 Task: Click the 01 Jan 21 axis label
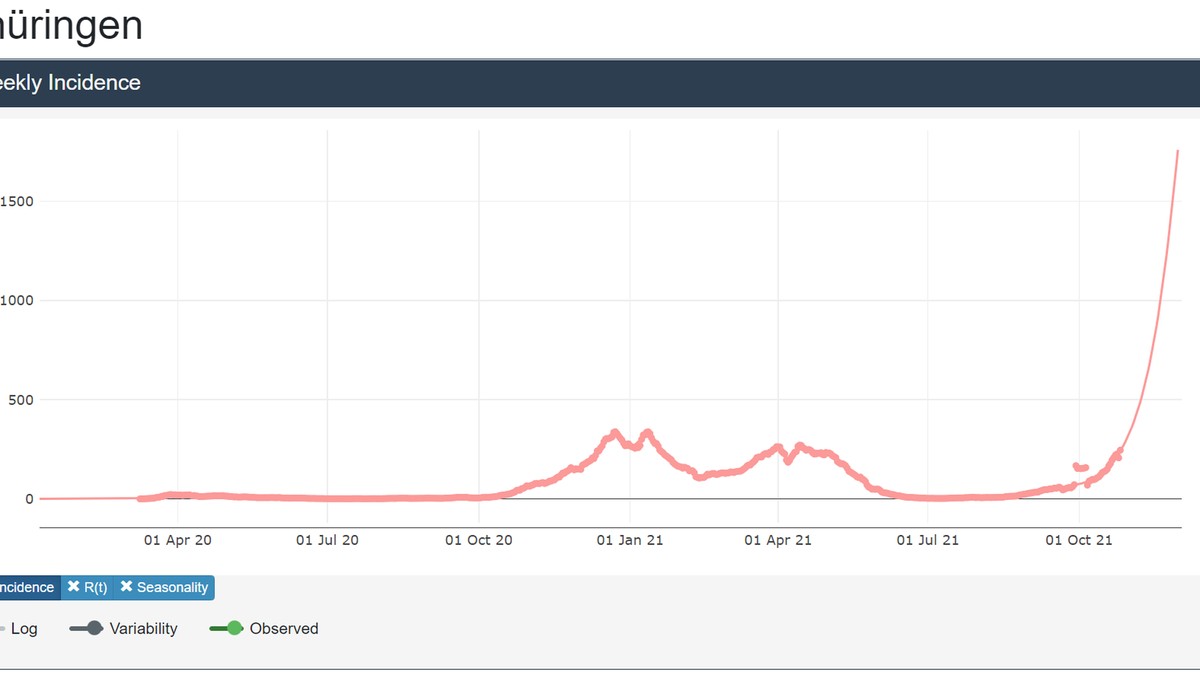[630, 541]
